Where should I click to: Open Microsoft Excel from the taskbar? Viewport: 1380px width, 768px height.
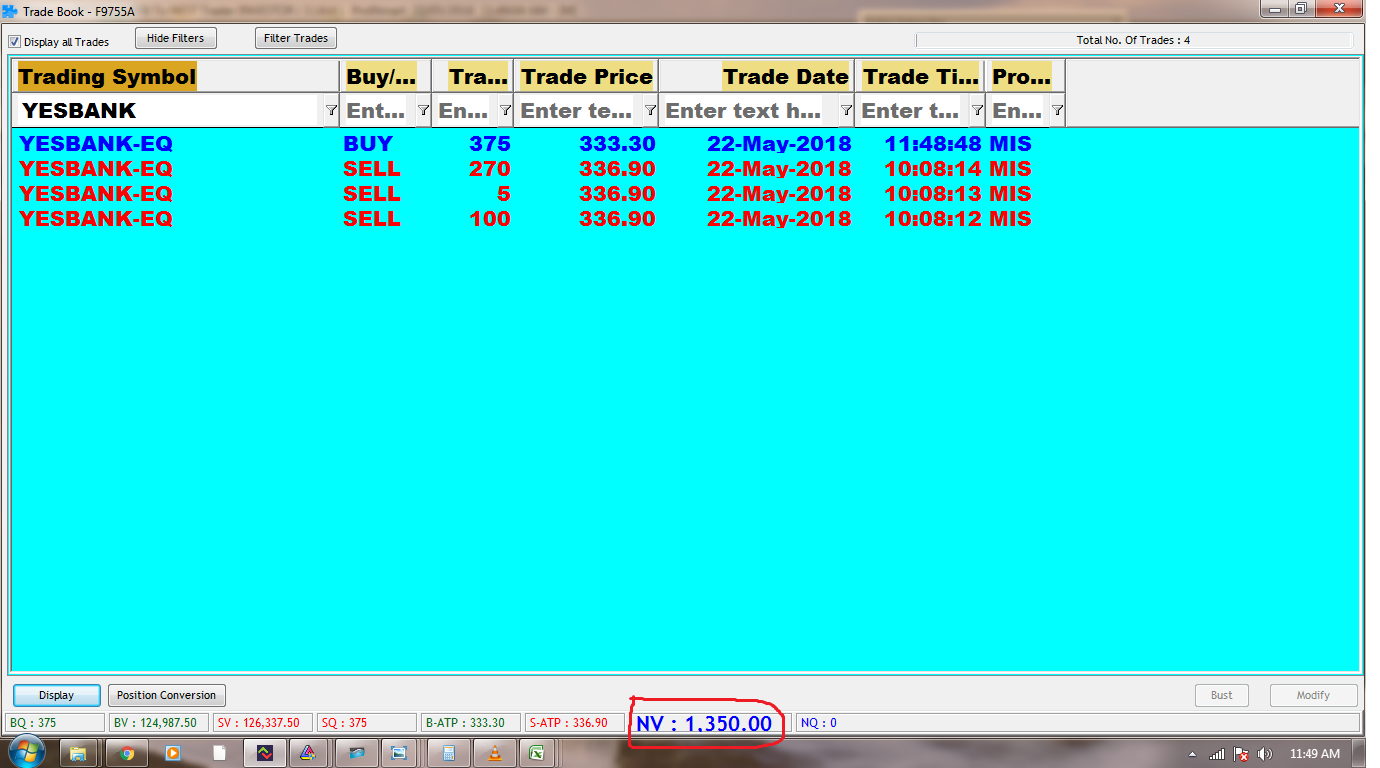pyautogui.click(x=538, y=753)
